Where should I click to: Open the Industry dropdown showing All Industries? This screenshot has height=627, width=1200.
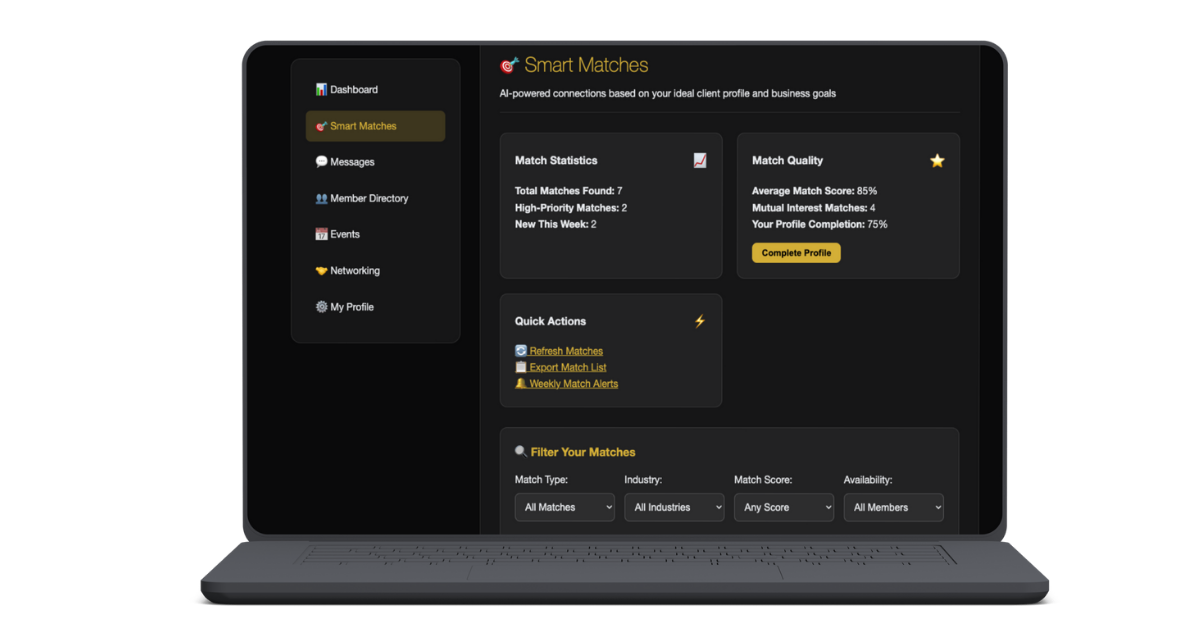click(674, 507)
